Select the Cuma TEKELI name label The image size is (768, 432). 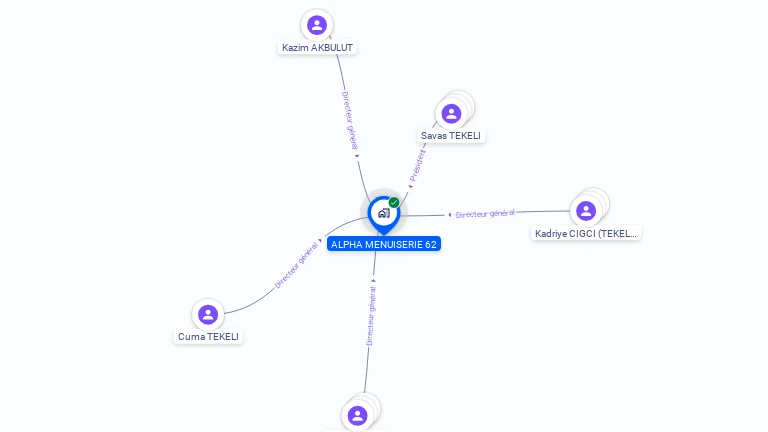tap(208, 336)
